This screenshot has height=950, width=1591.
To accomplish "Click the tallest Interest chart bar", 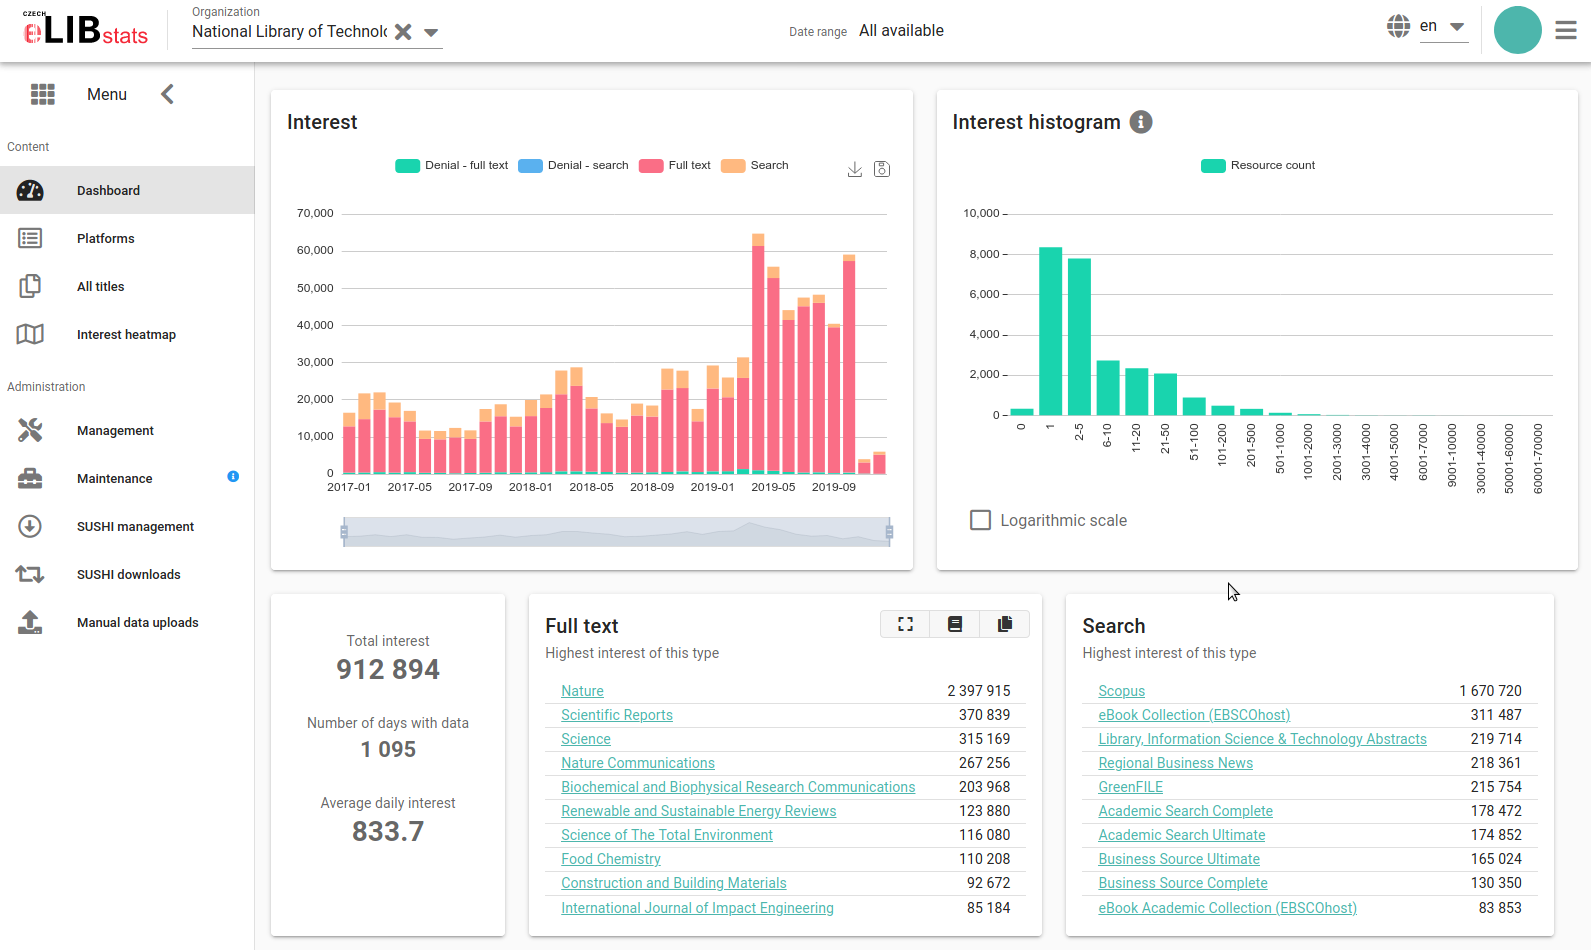I will (x=758, y=353).
